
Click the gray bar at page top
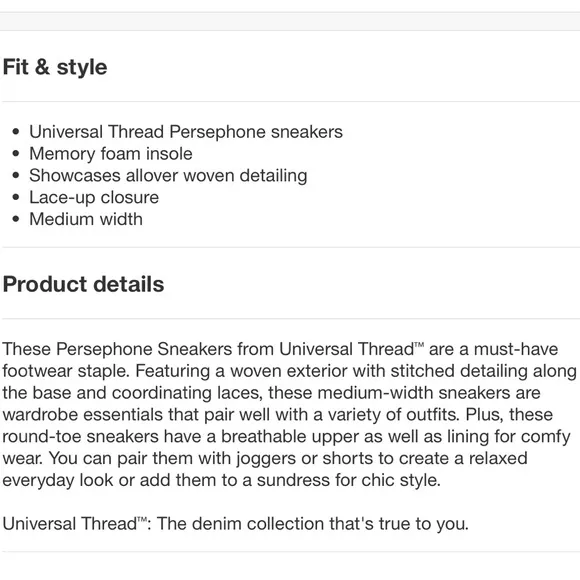coord(290,21)
